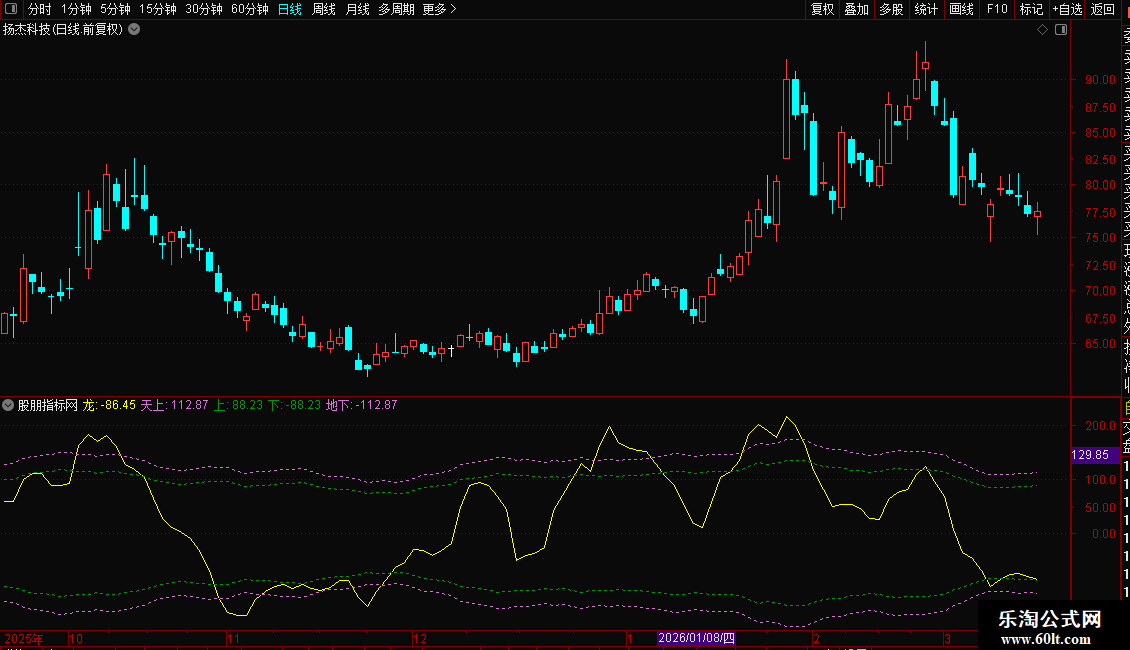
Task: Select the 1分钟 period
Action: 76,9
